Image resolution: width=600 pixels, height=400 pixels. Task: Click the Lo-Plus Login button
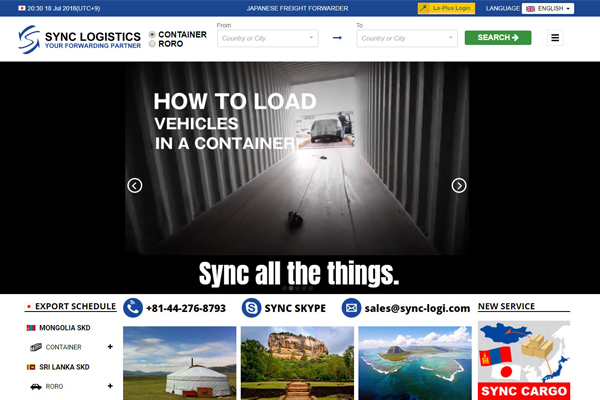(x=446, y=8)
